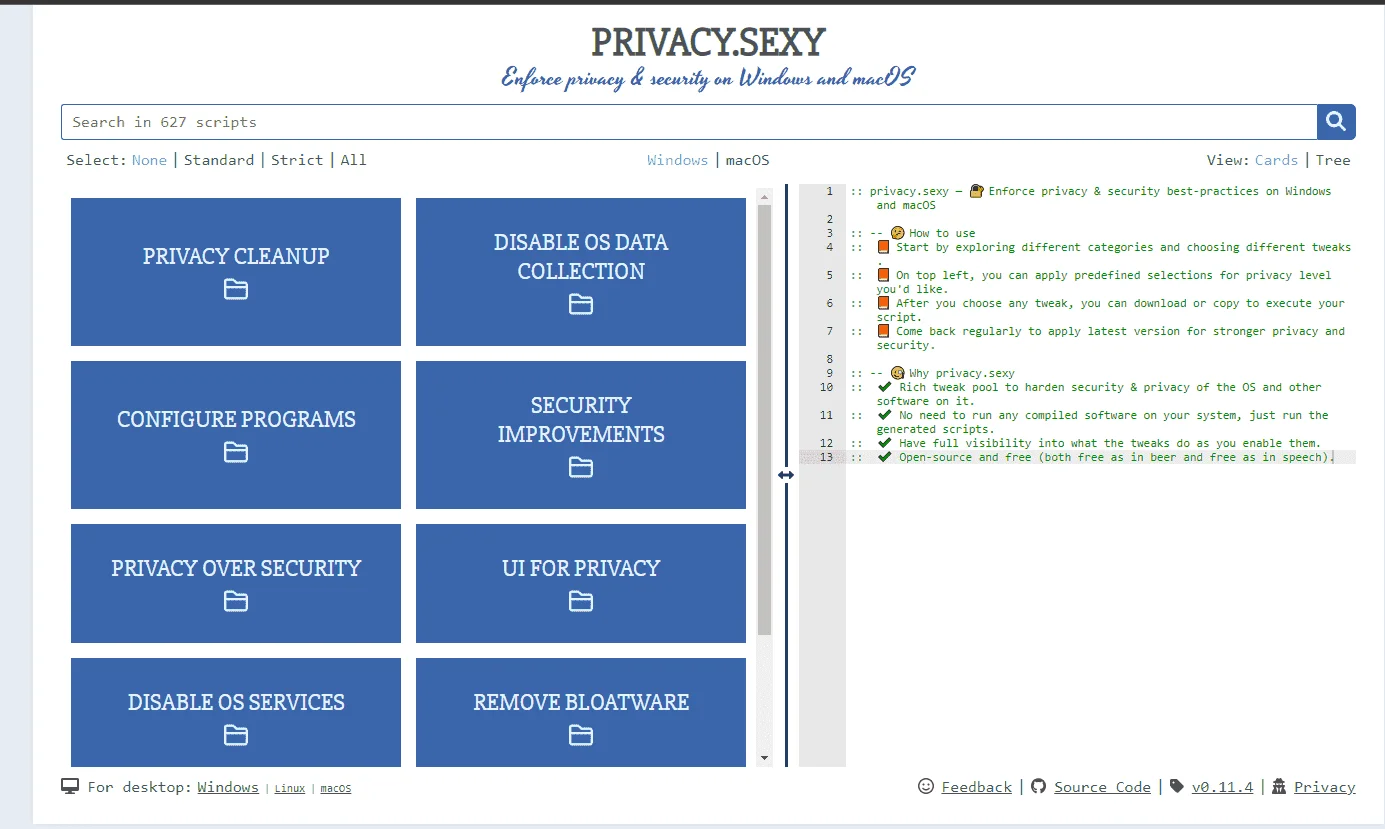Image resolution: width=1385 pixels, height=829 pixels.
Task: Open the Feedback link
Action: point(977,787)
